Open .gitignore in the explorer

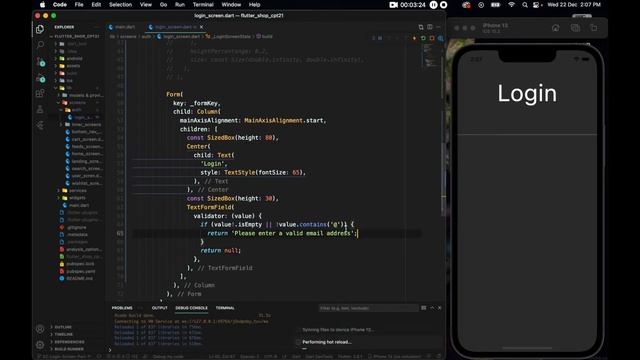[x=77, y=227]
